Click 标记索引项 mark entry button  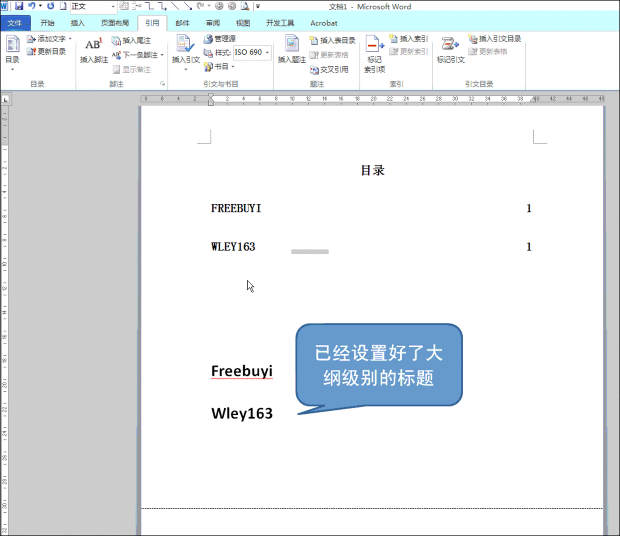(x=374, y=54)
